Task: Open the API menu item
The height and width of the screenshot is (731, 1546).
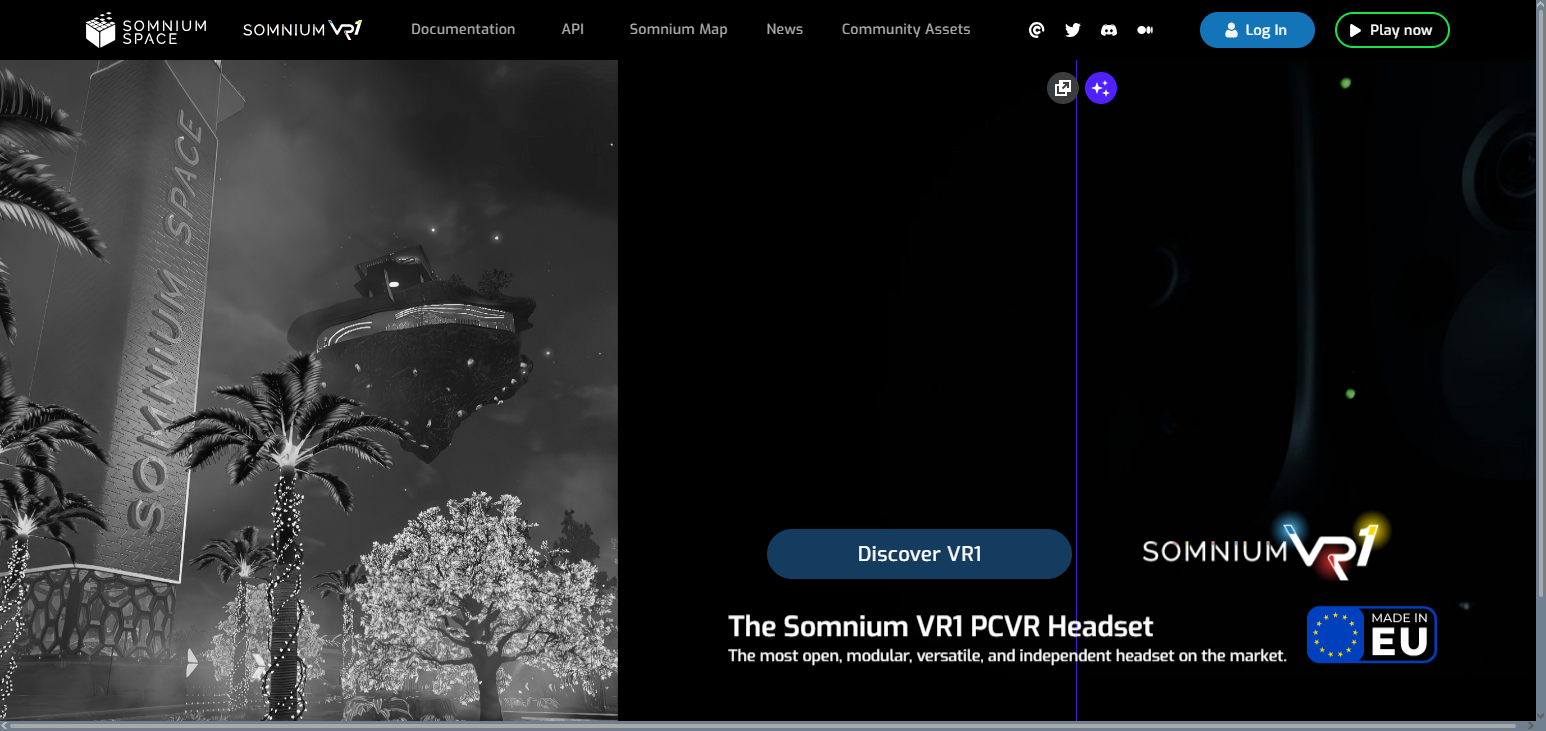Action: coord(573,29)
